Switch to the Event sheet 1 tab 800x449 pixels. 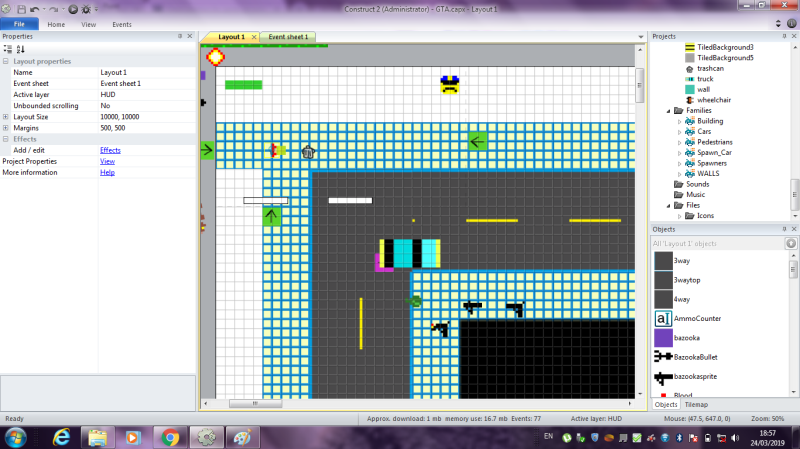[x=288, y=37]
